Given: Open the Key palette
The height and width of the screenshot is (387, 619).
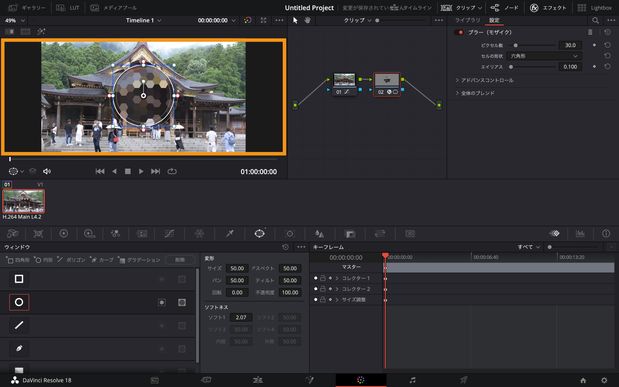Looking at the screenshot, I should [x=350, y=234].
